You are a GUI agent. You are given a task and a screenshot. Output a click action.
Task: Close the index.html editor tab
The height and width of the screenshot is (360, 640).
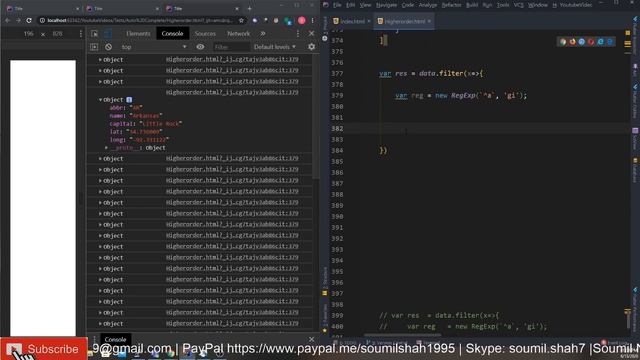point(369,21)
